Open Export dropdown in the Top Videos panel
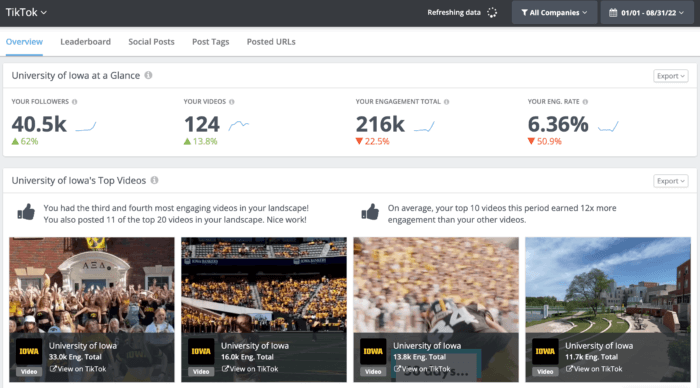This screenshot has width=700, height=388. tap(671, 181)
